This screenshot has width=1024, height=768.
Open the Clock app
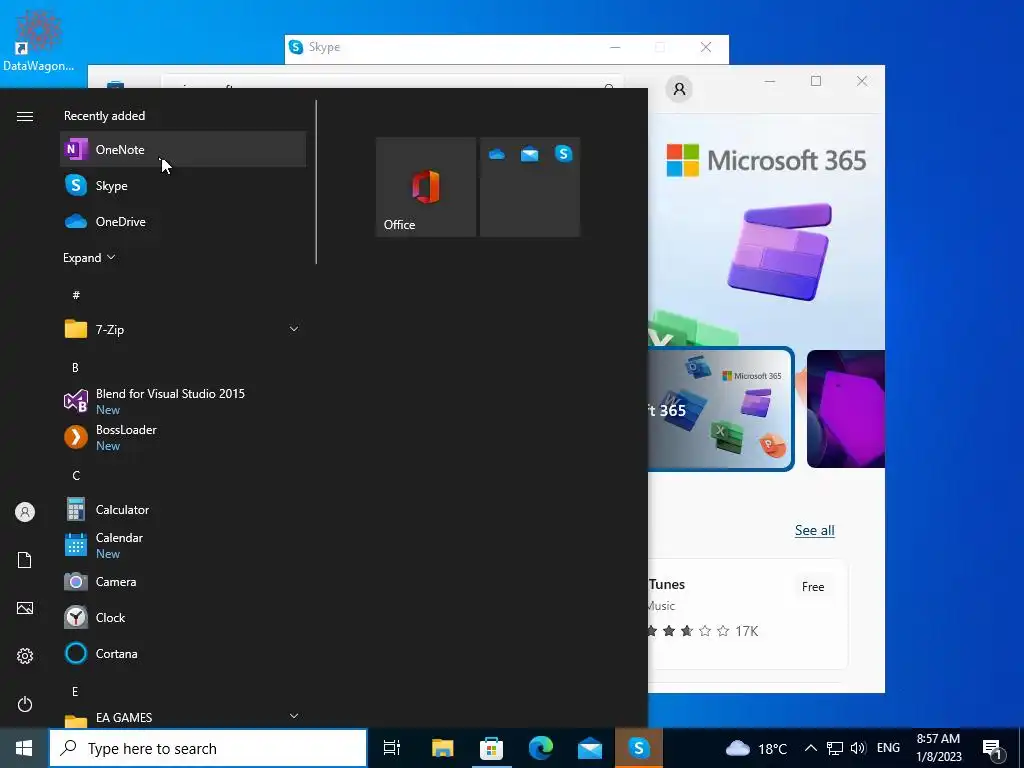[x=183, y=617]
